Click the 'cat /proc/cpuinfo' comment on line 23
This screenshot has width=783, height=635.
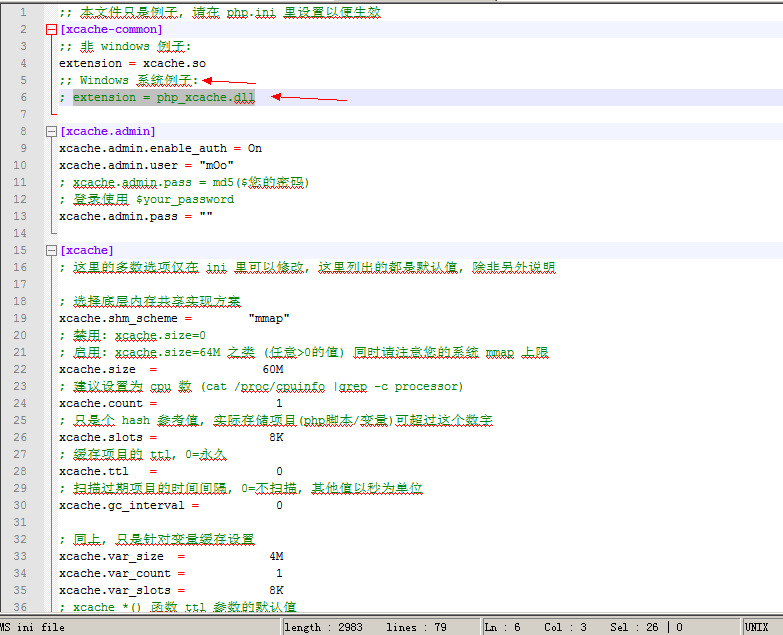pyautogui.click(x=265, y=386)
